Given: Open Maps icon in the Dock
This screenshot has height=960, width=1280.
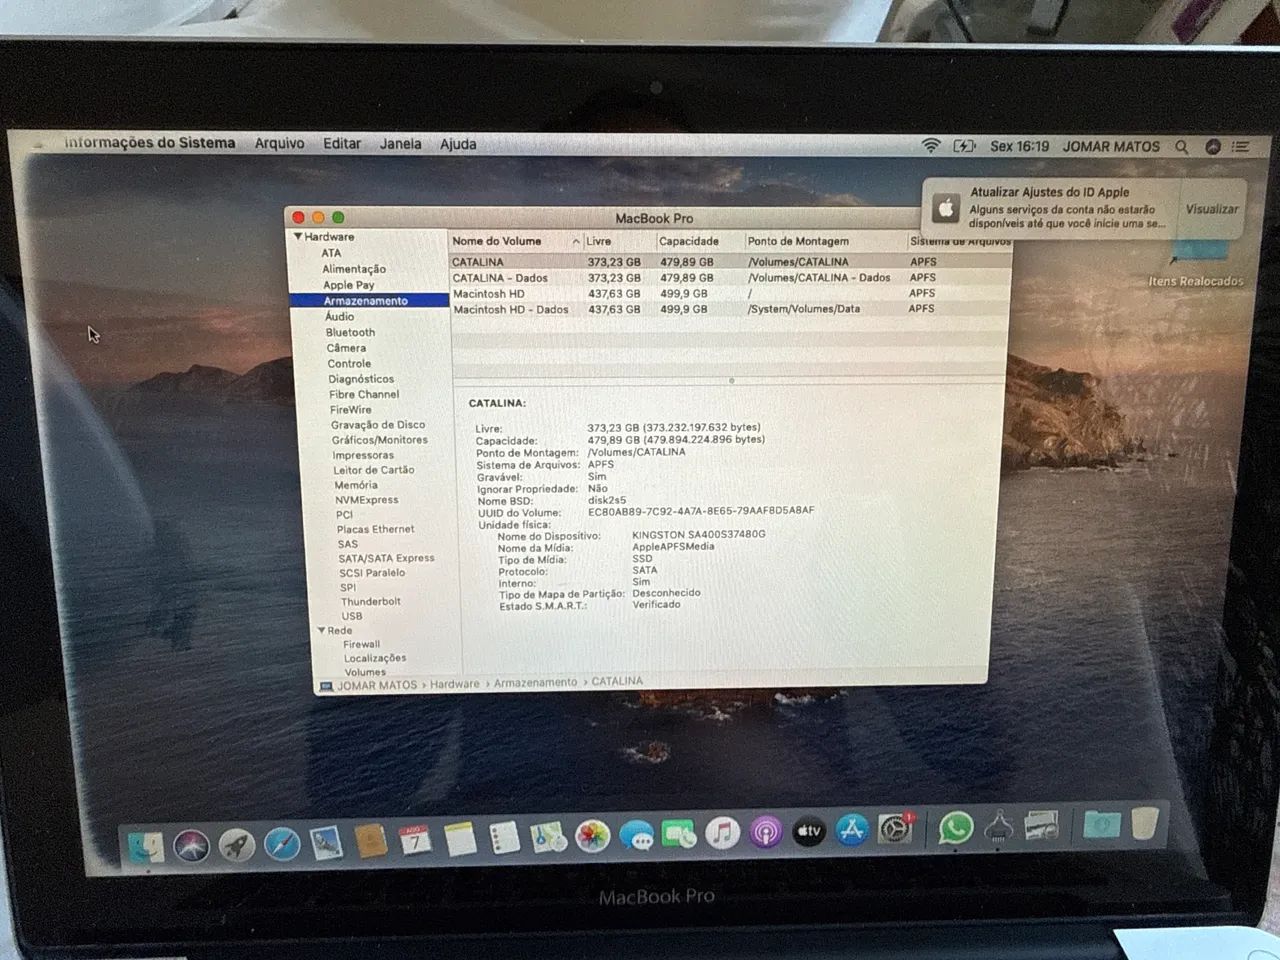Looking at the screenshot, I should [548, 837].
